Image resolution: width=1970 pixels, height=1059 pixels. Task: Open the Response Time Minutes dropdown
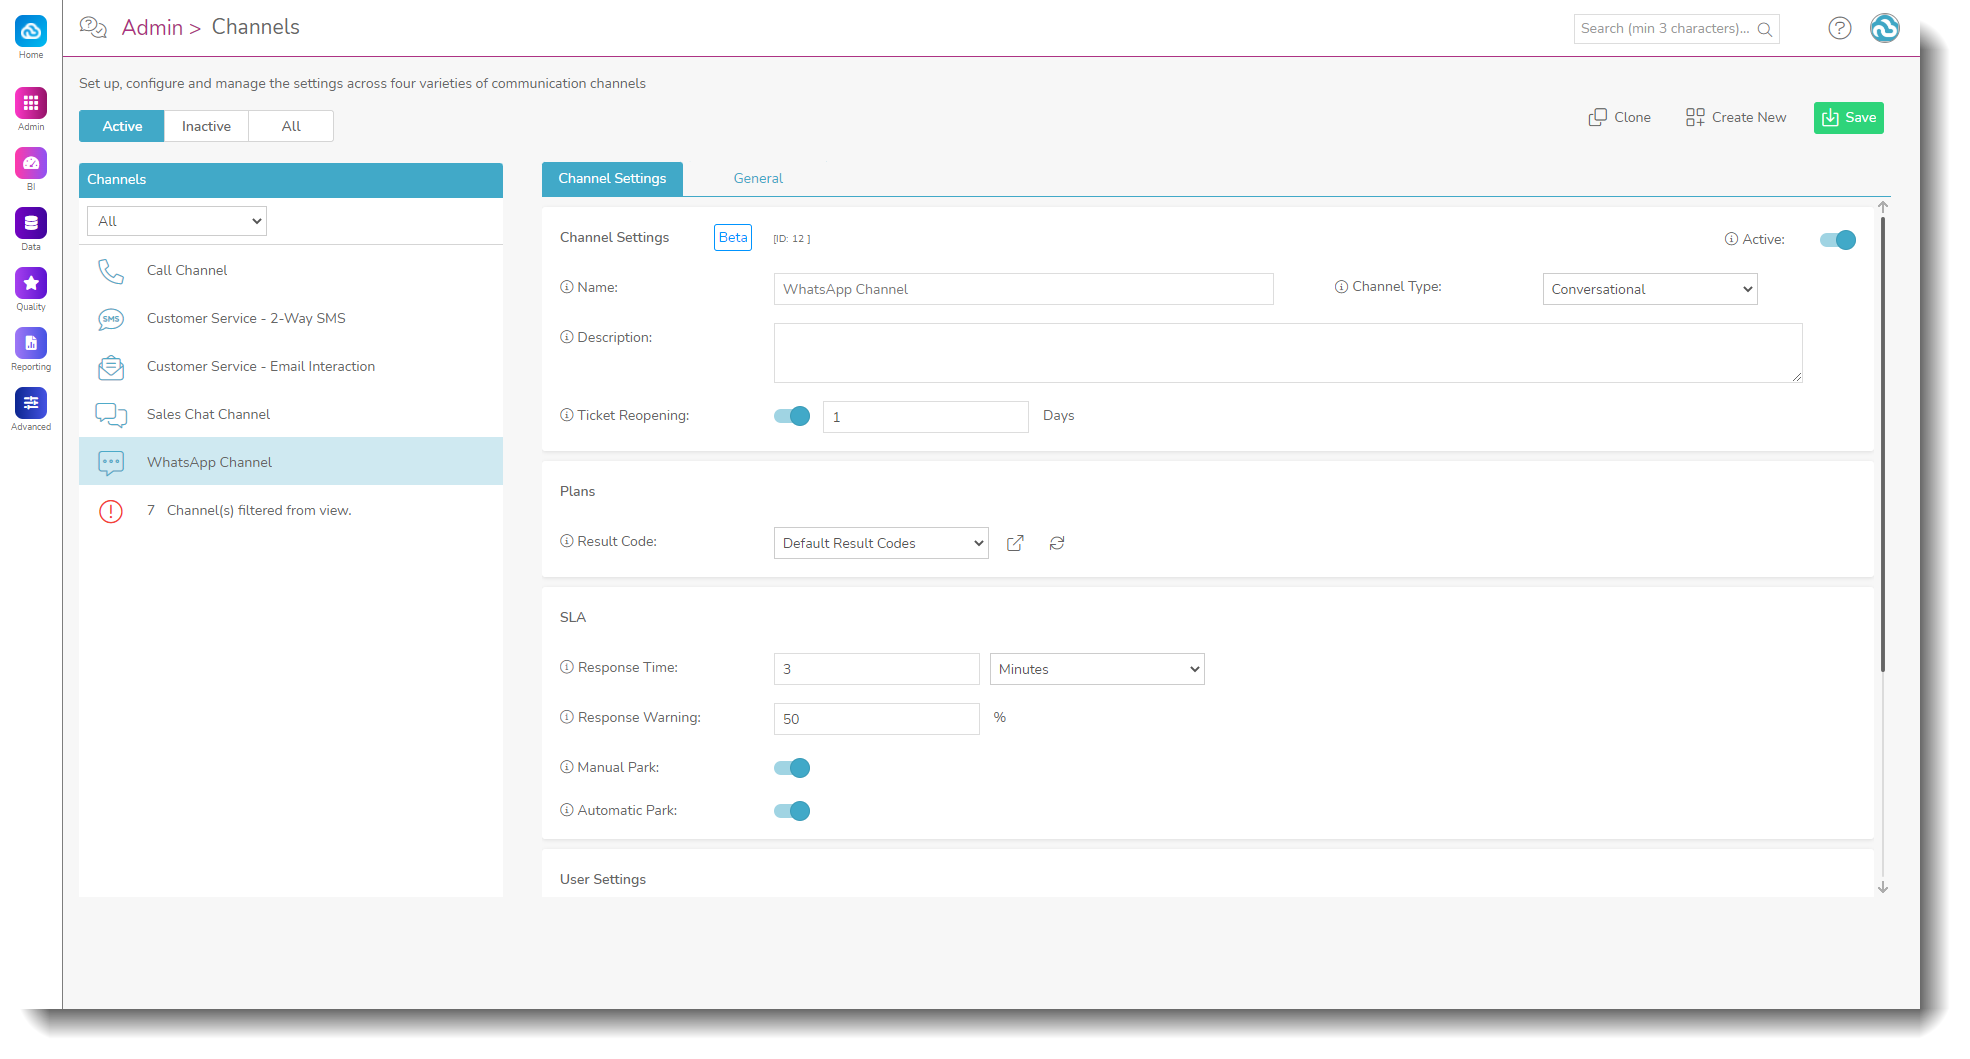[x=1097, y=669]
